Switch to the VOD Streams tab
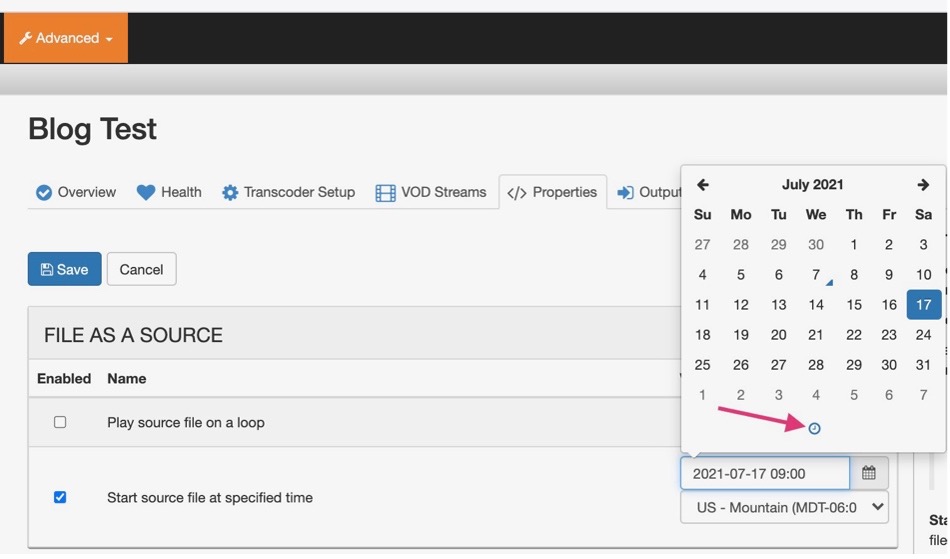Viewport: 950px width, 559px height. pos(431,192)
